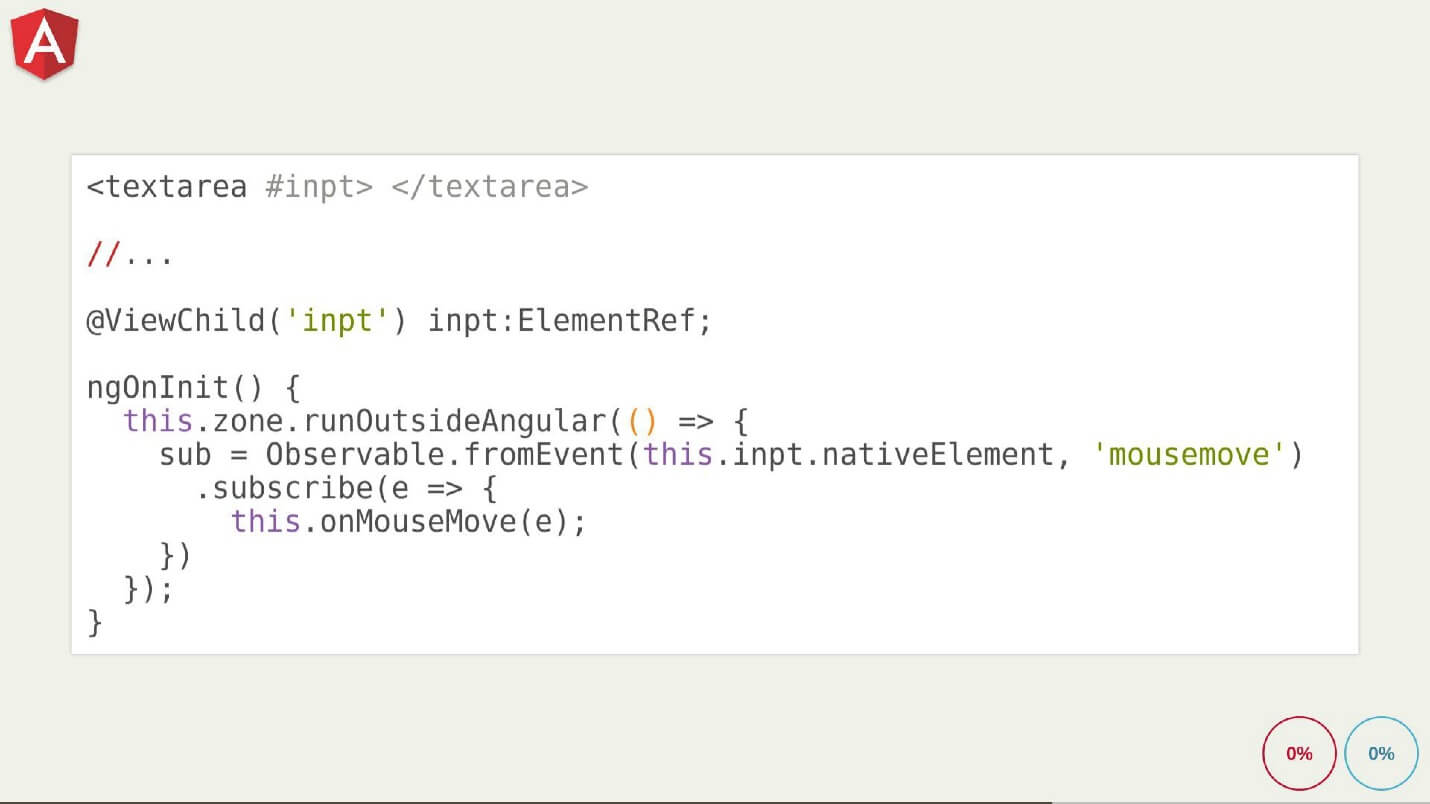1430x804 pixels.
Task: Click the Angular logo
Action: 44,42
